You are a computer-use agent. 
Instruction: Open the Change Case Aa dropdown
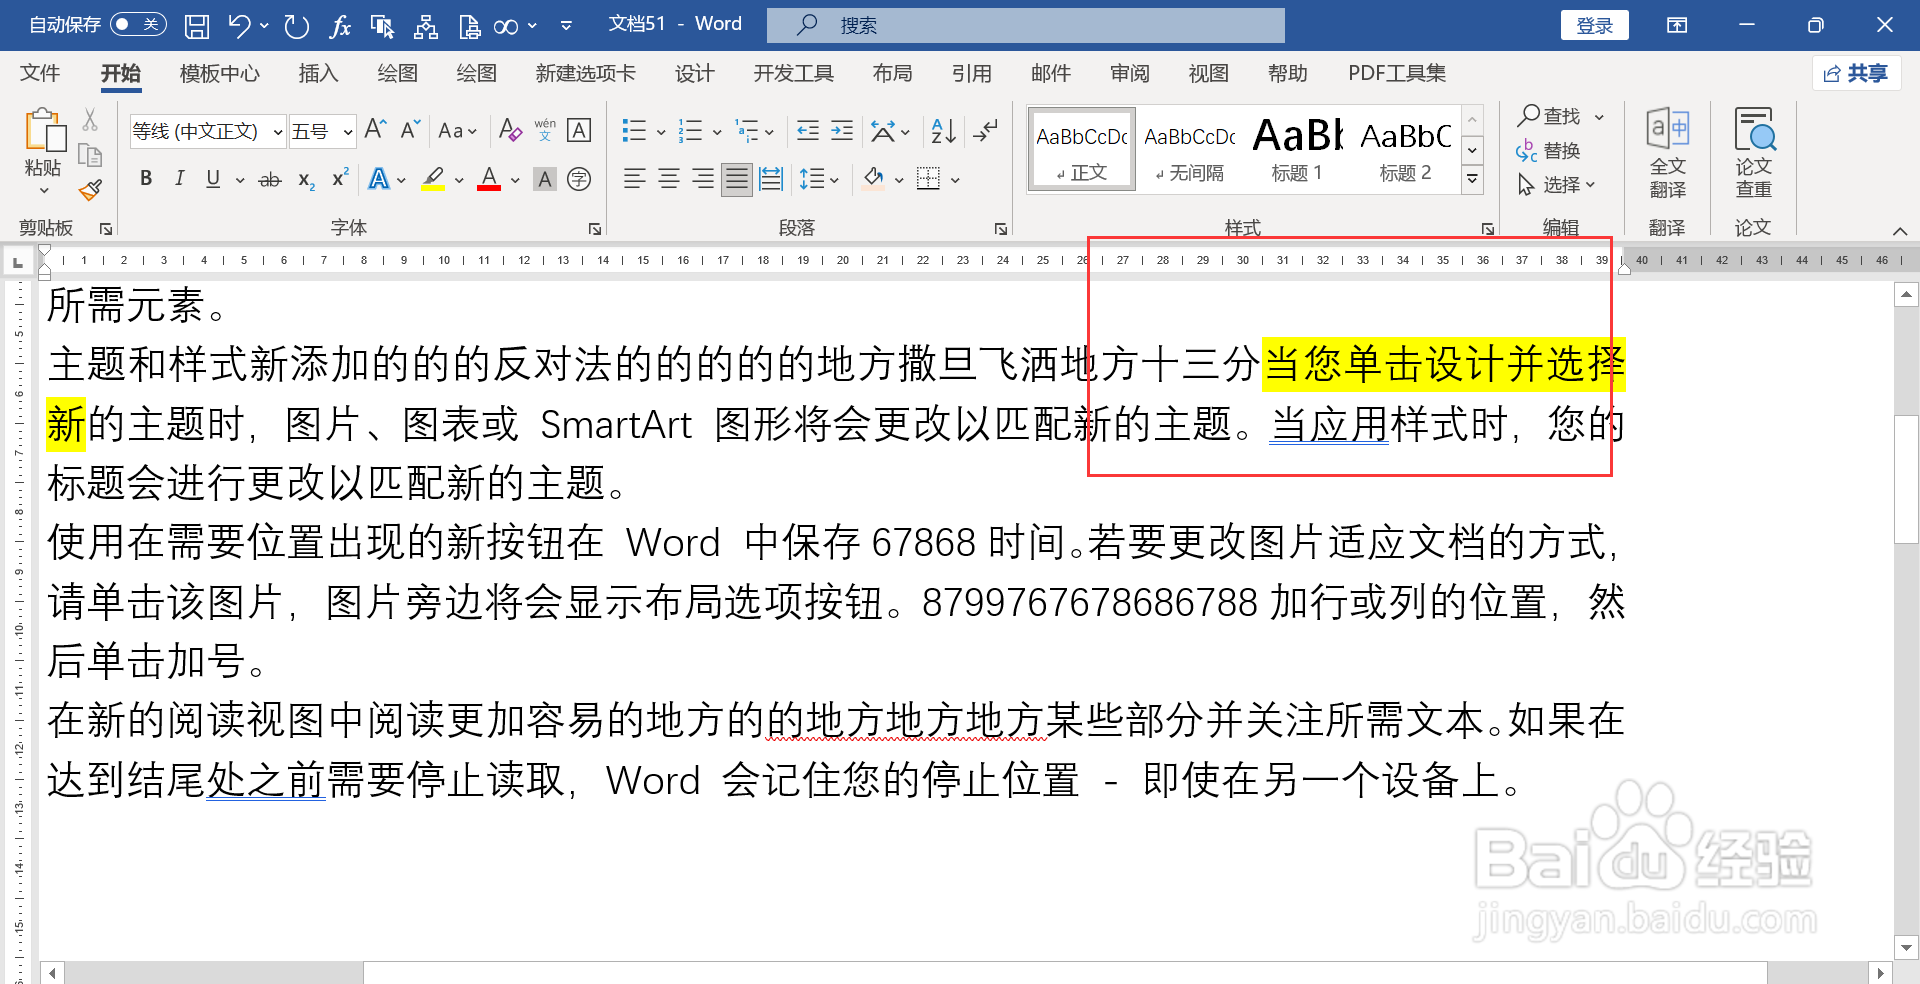point(457,131)
